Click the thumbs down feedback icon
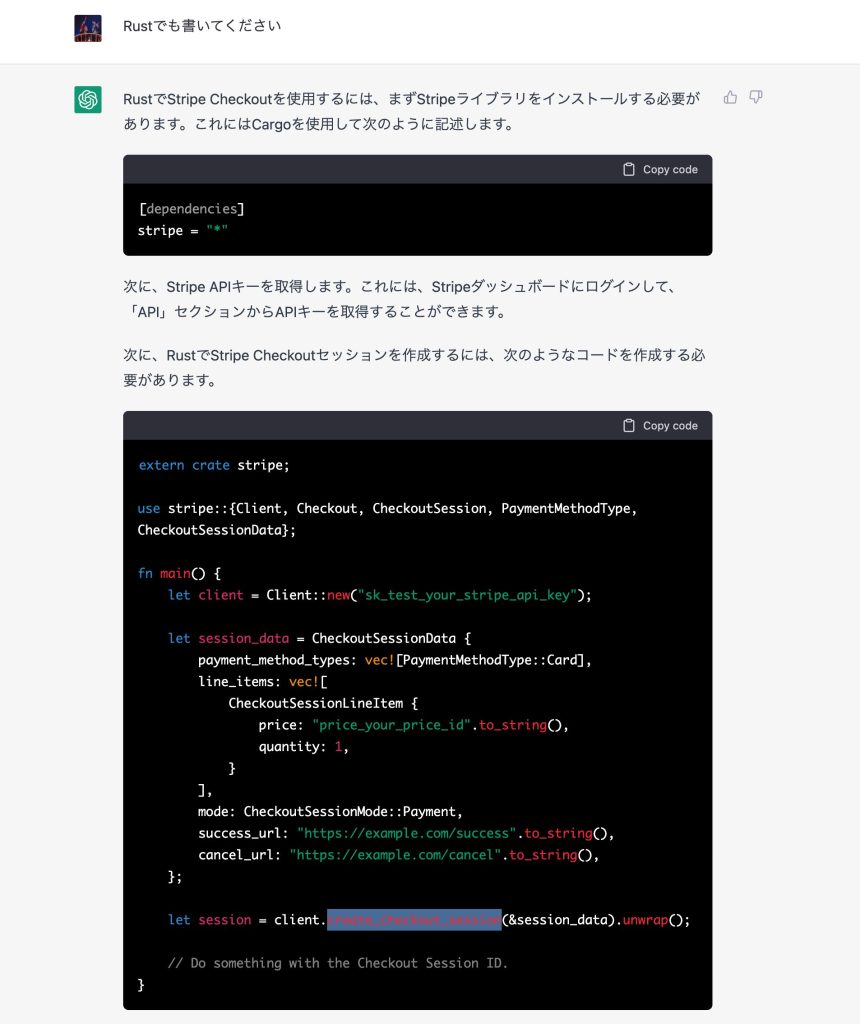Screen dimensions: 860x1024 click(x=756, y=97)
